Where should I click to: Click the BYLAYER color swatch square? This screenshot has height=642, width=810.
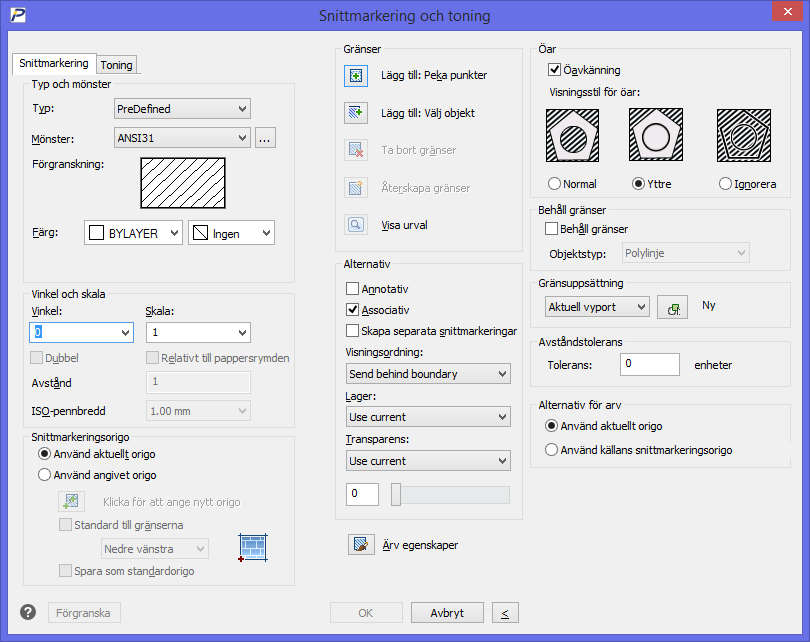(97, 233)
